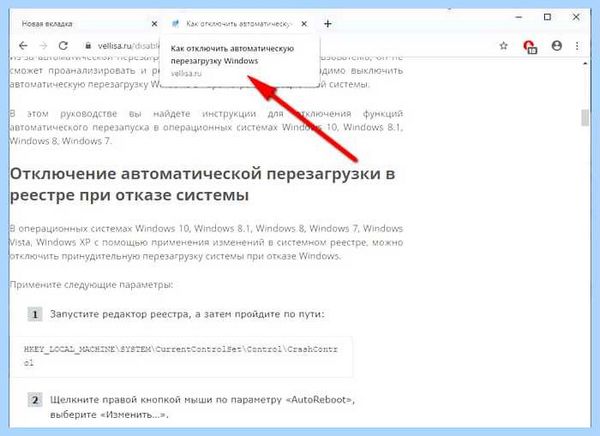Open the user profile avatar
600x436 pixels.
tap(556, 46)
